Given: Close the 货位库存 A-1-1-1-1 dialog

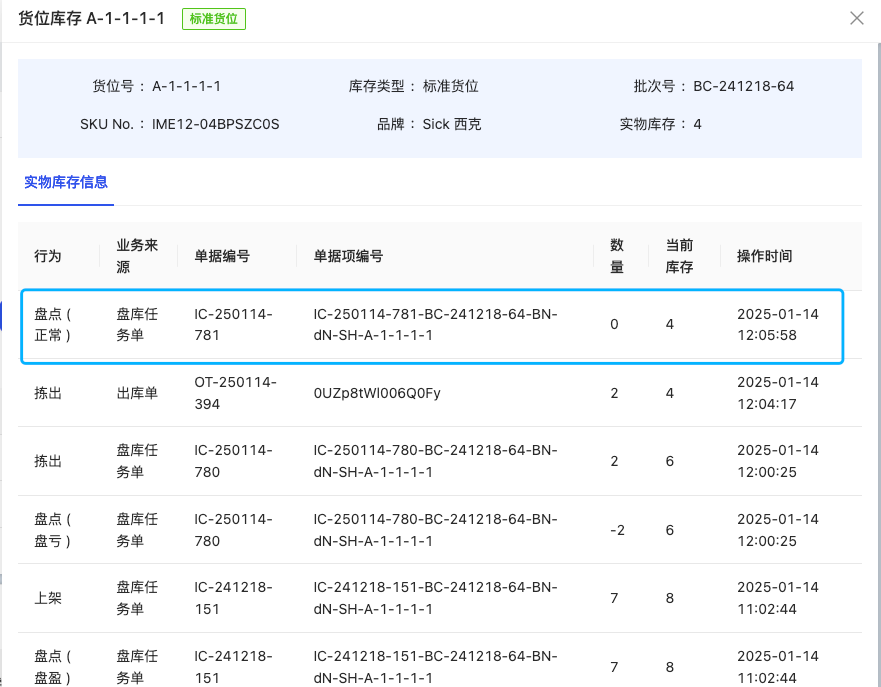Looking at the screenshot, I should pyautogui.click(x=856, y=18).
